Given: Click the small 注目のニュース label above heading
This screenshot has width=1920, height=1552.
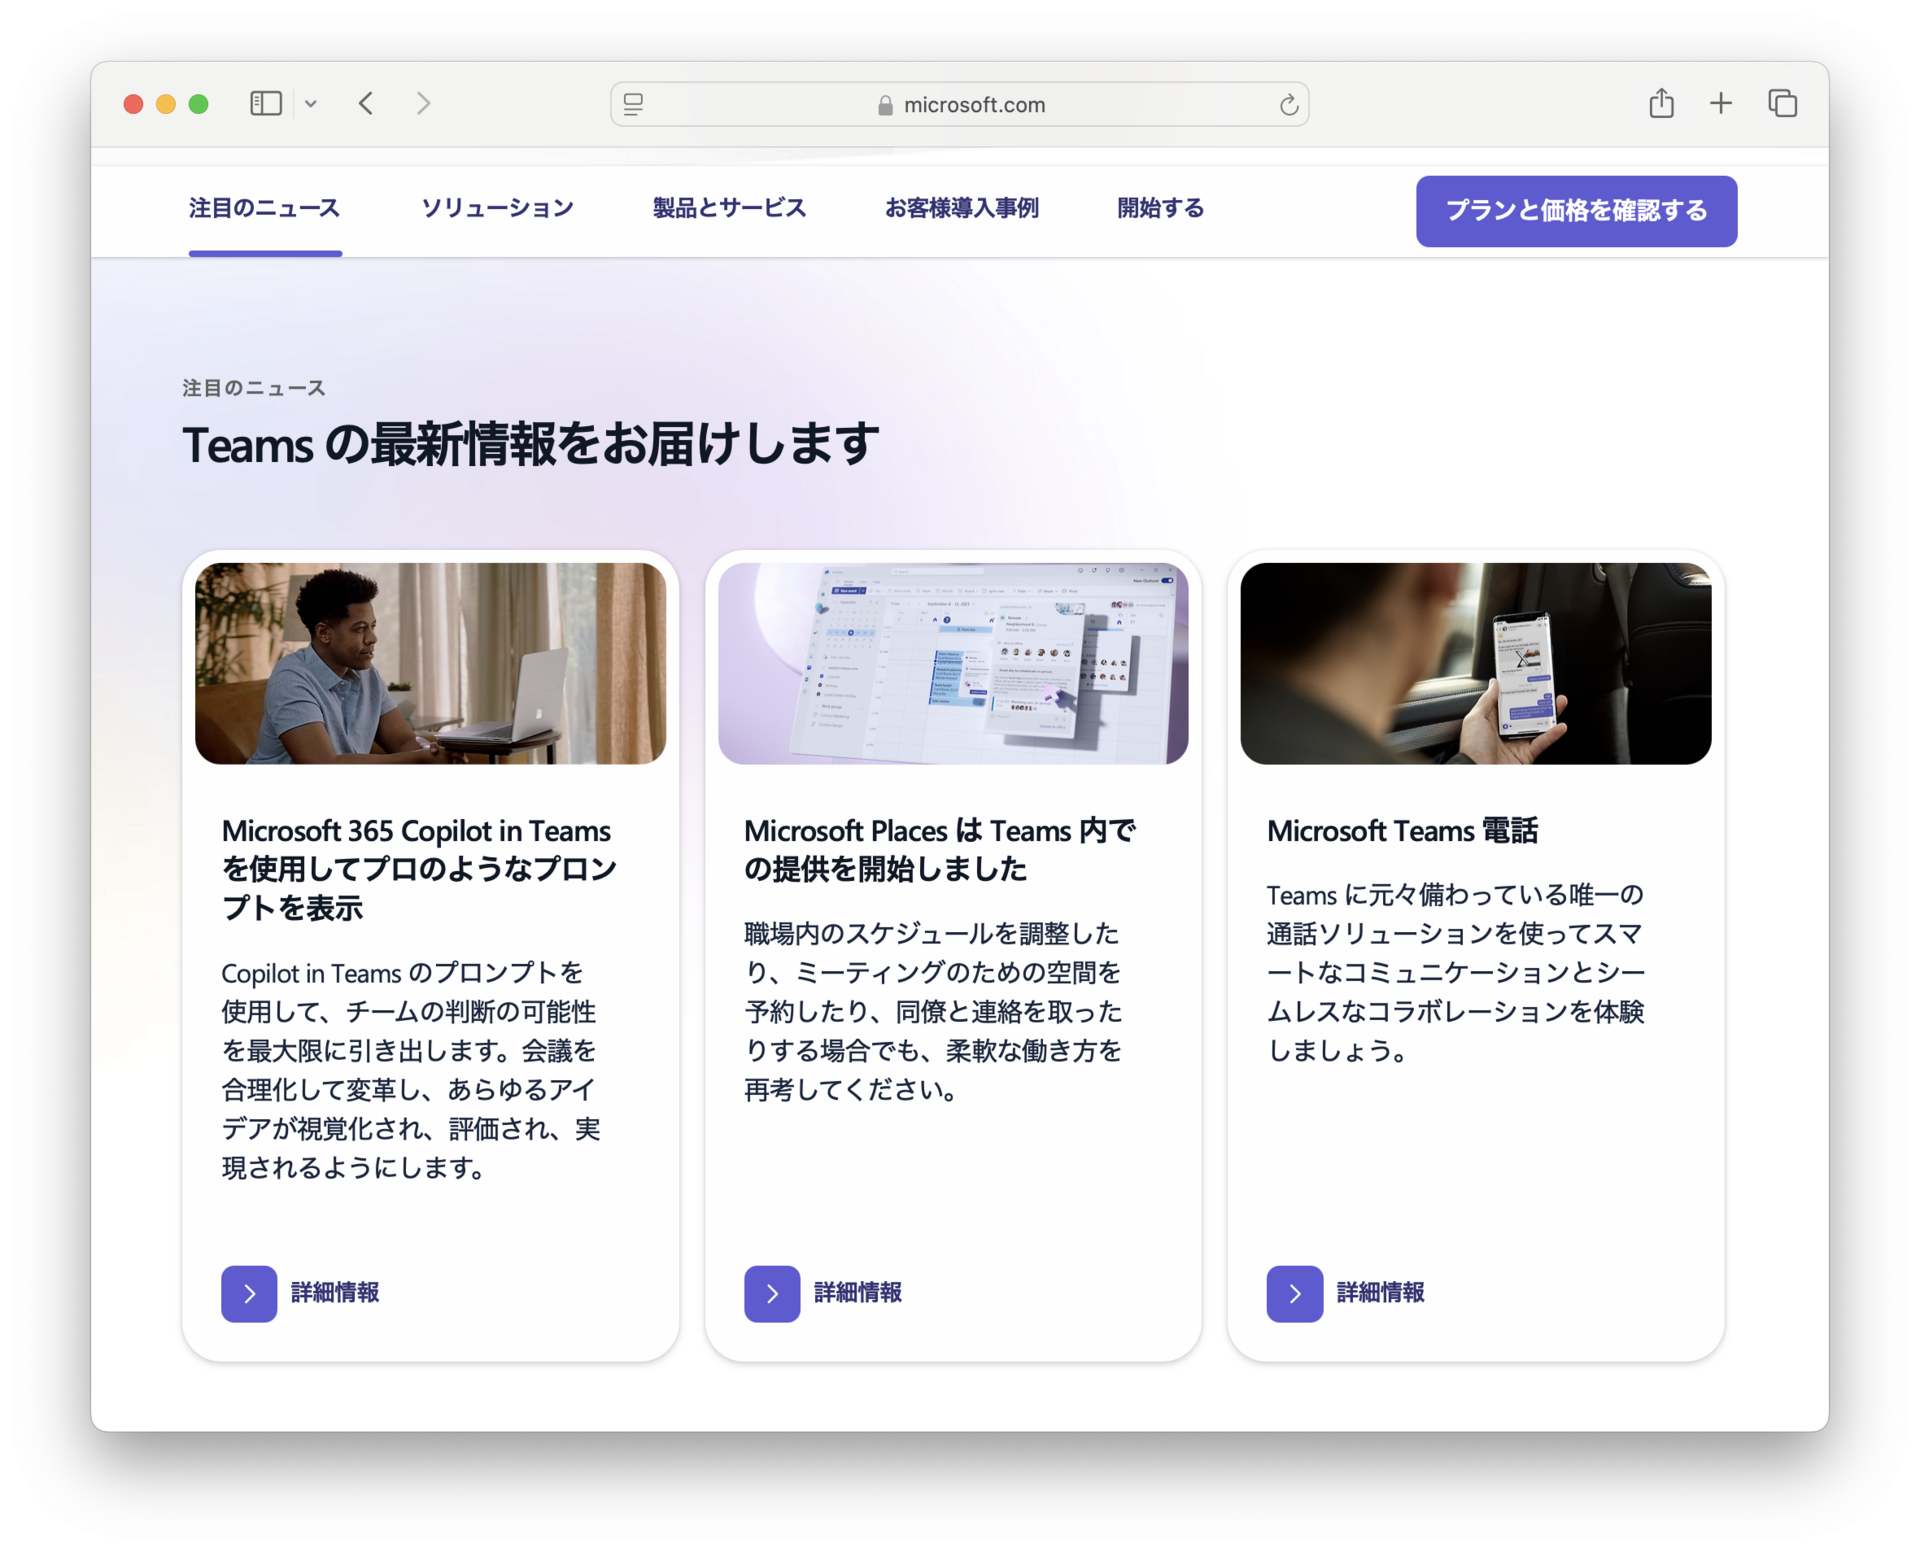Looking at the screenshot, I should click(254, 388).
